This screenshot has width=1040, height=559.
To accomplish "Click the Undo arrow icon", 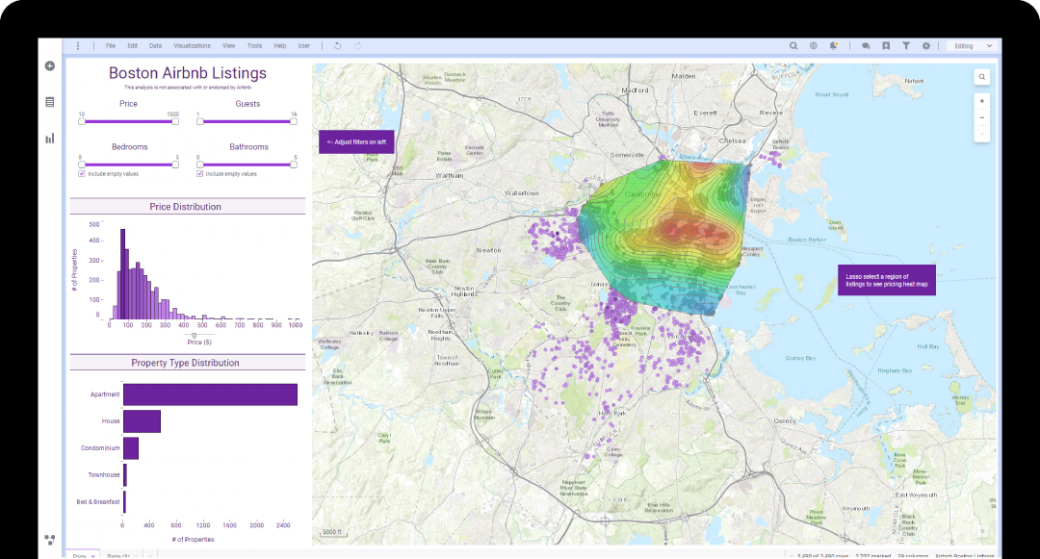I will click(x=338, y=46).
